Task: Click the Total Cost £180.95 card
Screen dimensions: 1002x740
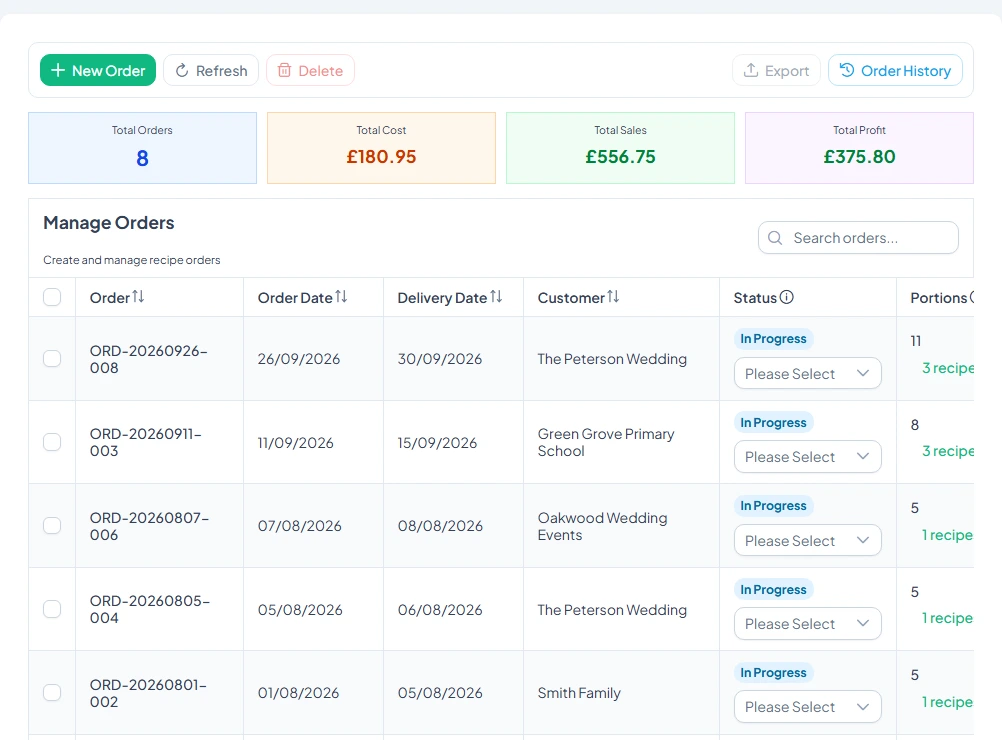Action: click(382, 148)
